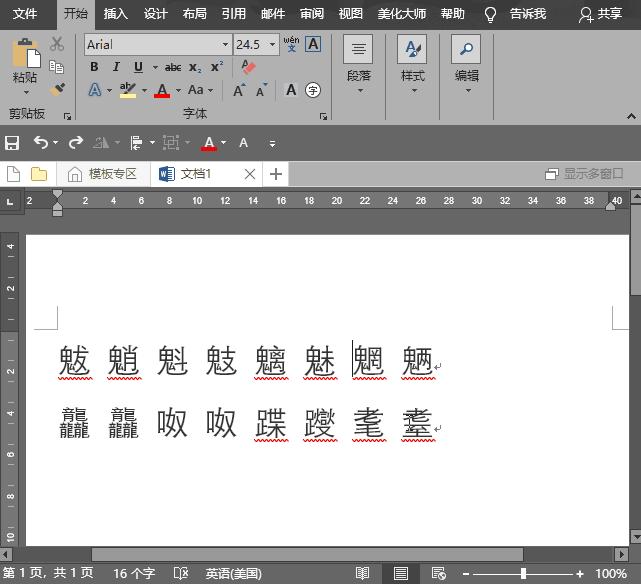The image size is (641, 584).
Task: Open the 美化大师 tab
Action: (x=401, y=14)
